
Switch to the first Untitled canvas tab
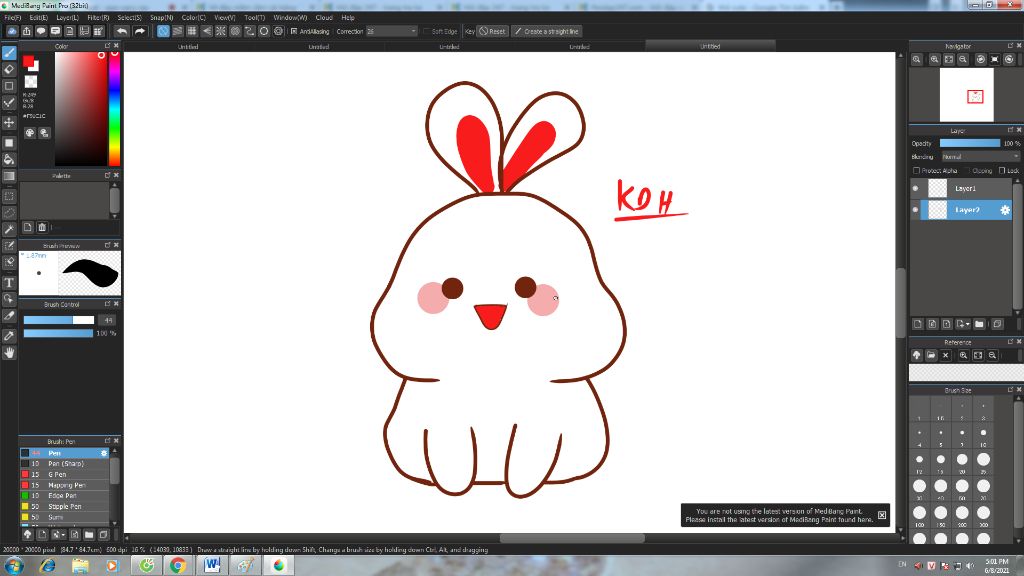click(x=188, y=47)
